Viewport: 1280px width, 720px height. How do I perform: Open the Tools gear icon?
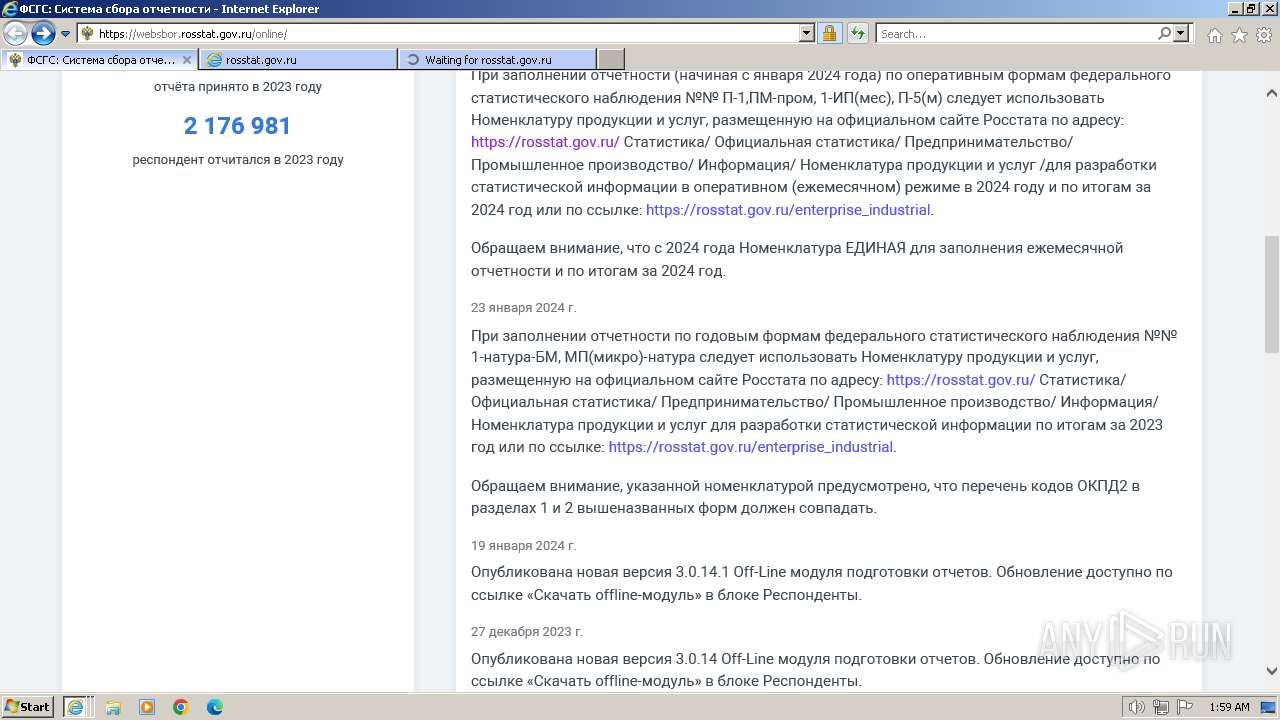click(1263, 35)
